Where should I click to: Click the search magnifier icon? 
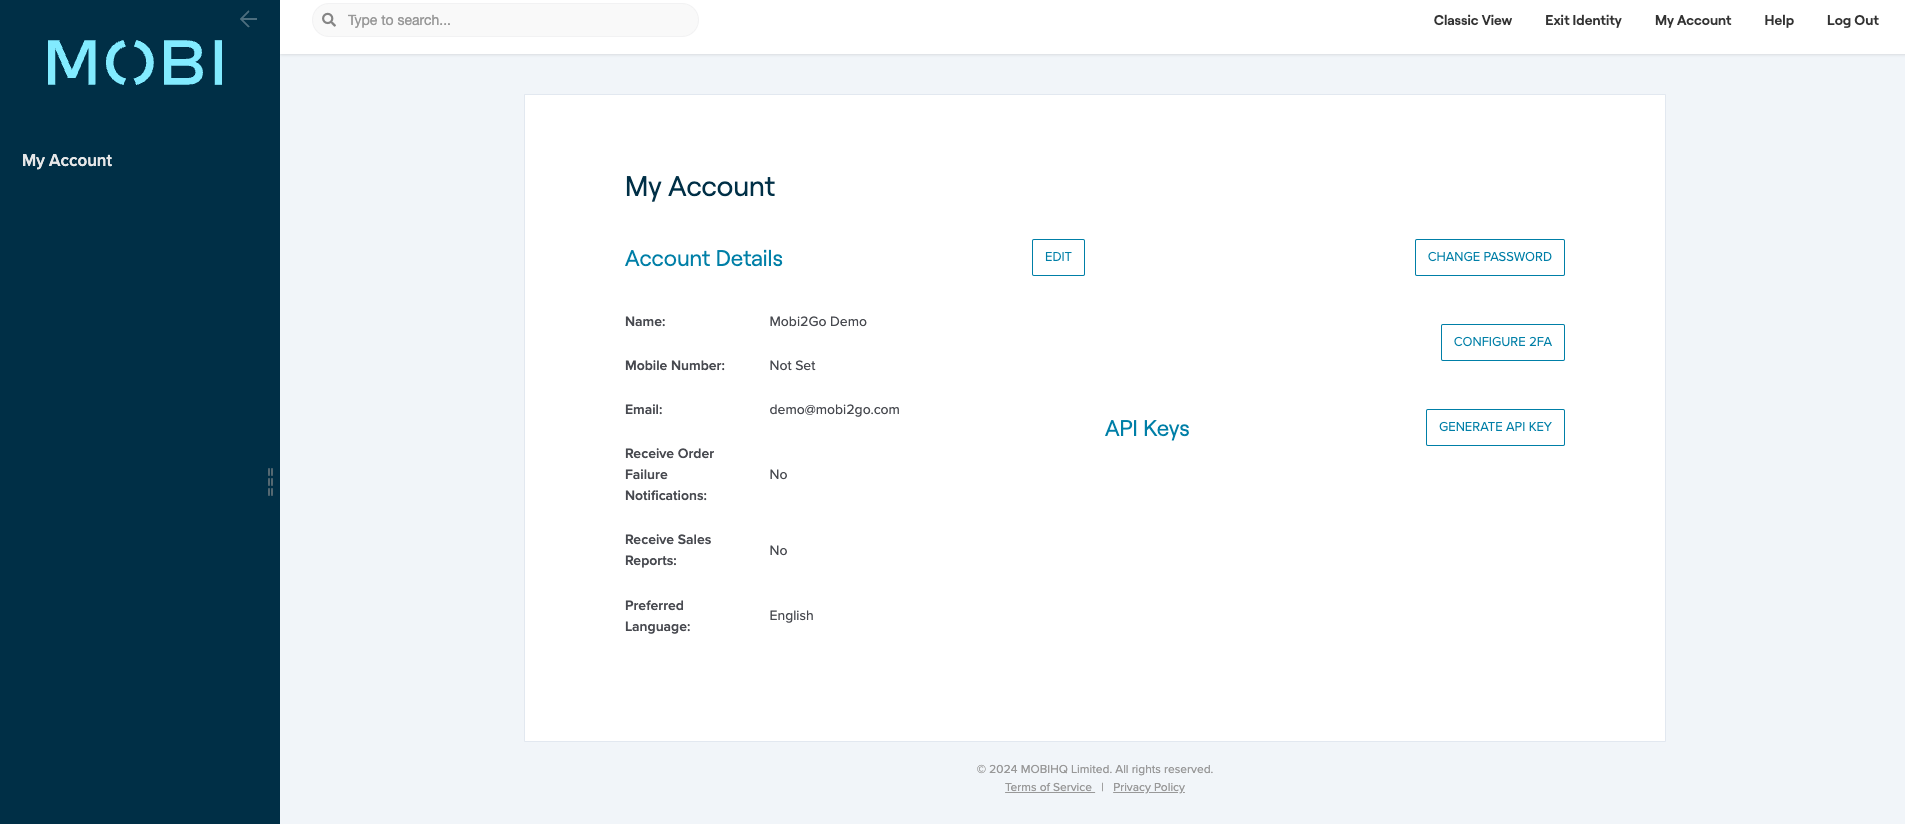coord(329,20)
